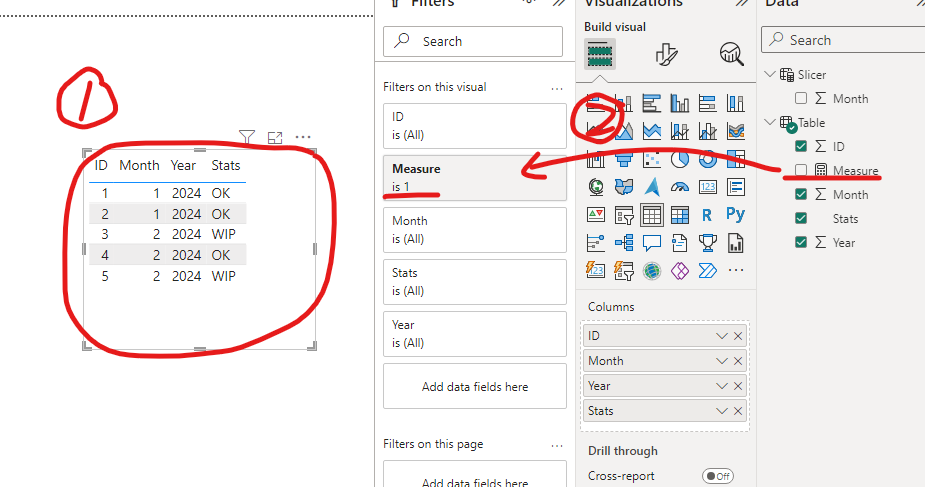Select the scatter chart visual
925x487 pixels.
click(x=651, y=159)
